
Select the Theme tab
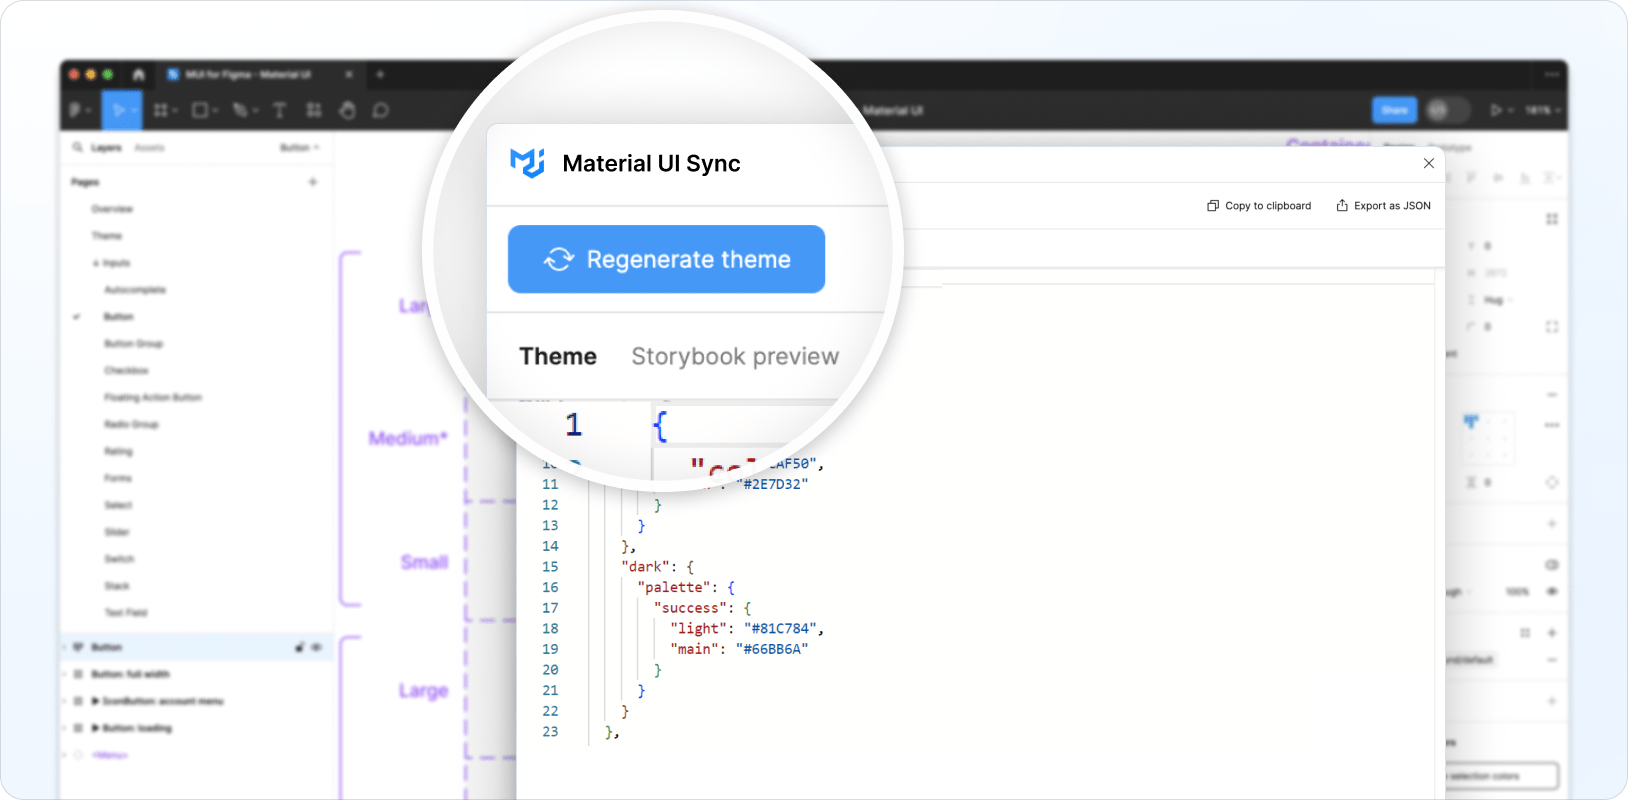[x=557, y=357]
